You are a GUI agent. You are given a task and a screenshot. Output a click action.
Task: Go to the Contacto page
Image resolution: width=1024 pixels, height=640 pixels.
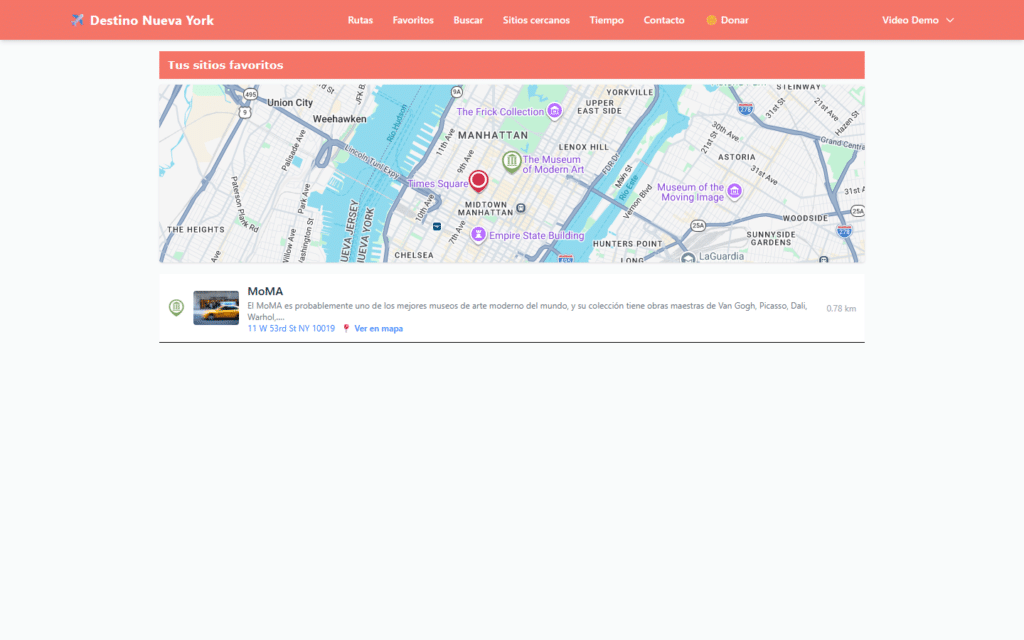(664, 19)
